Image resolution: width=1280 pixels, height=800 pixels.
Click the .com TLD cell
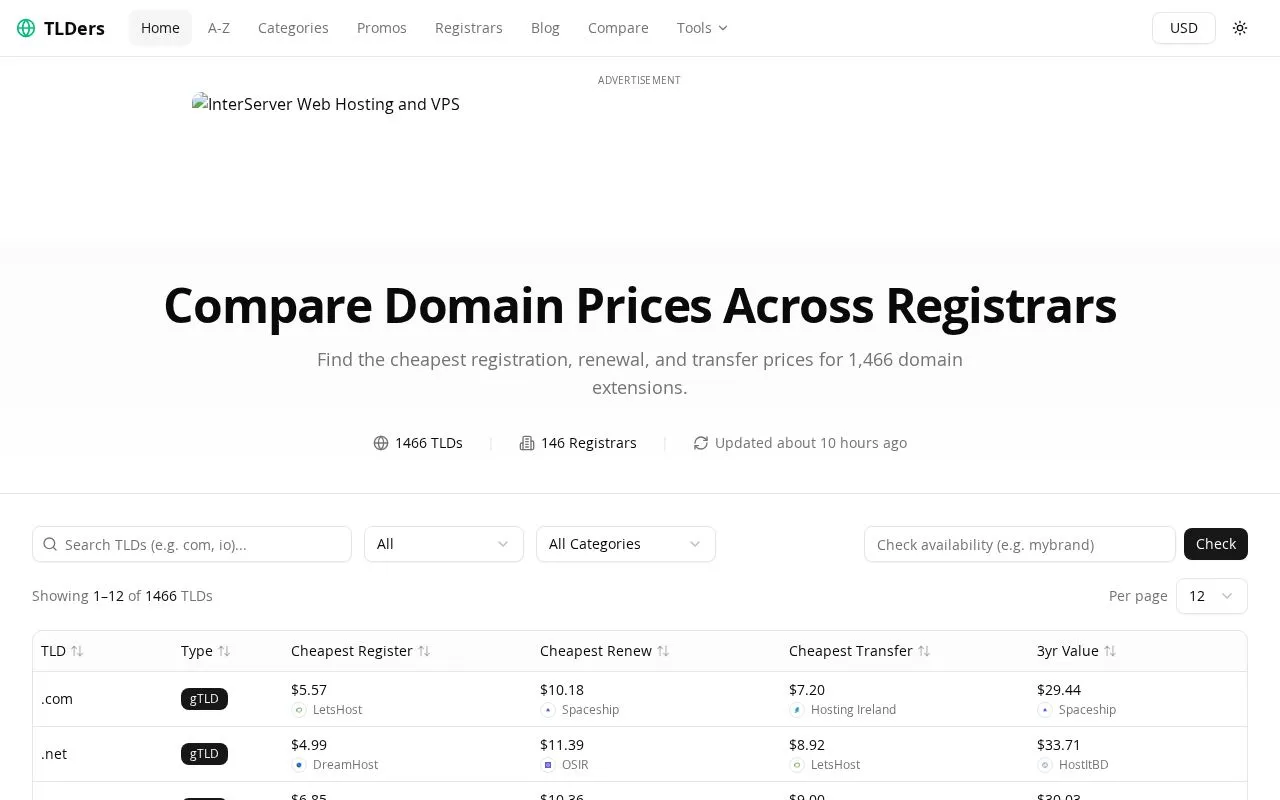pyautogui.click(x=57, y=699)
